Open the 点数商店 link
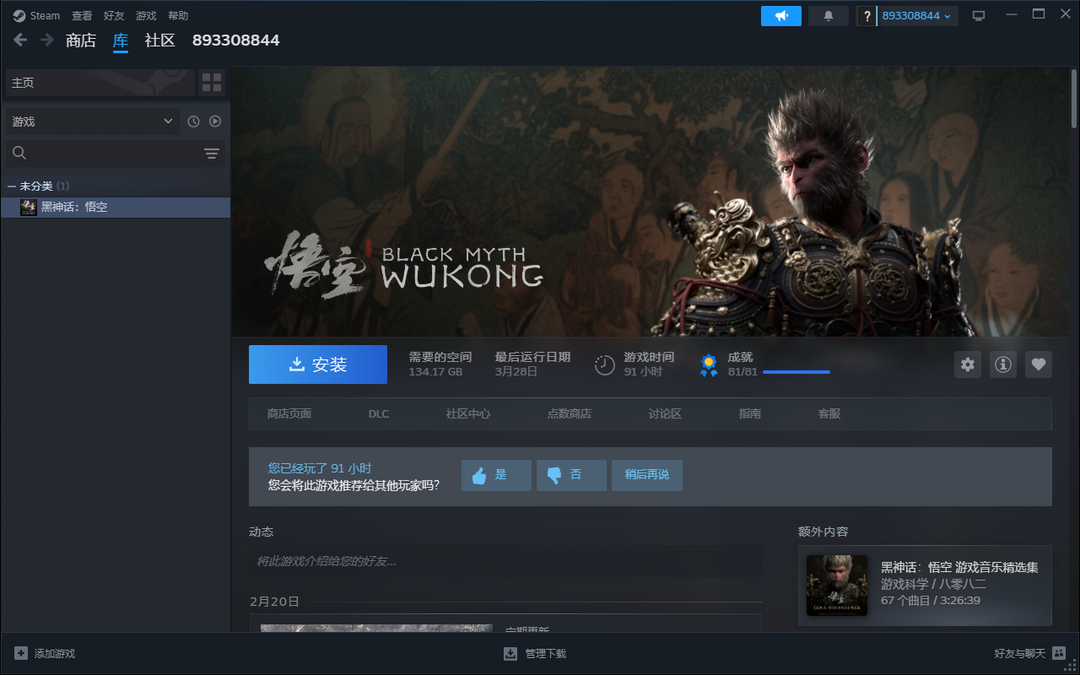The height and width of the screenshot is (675, 1080). pyautogui.click(x=570, y=414)
